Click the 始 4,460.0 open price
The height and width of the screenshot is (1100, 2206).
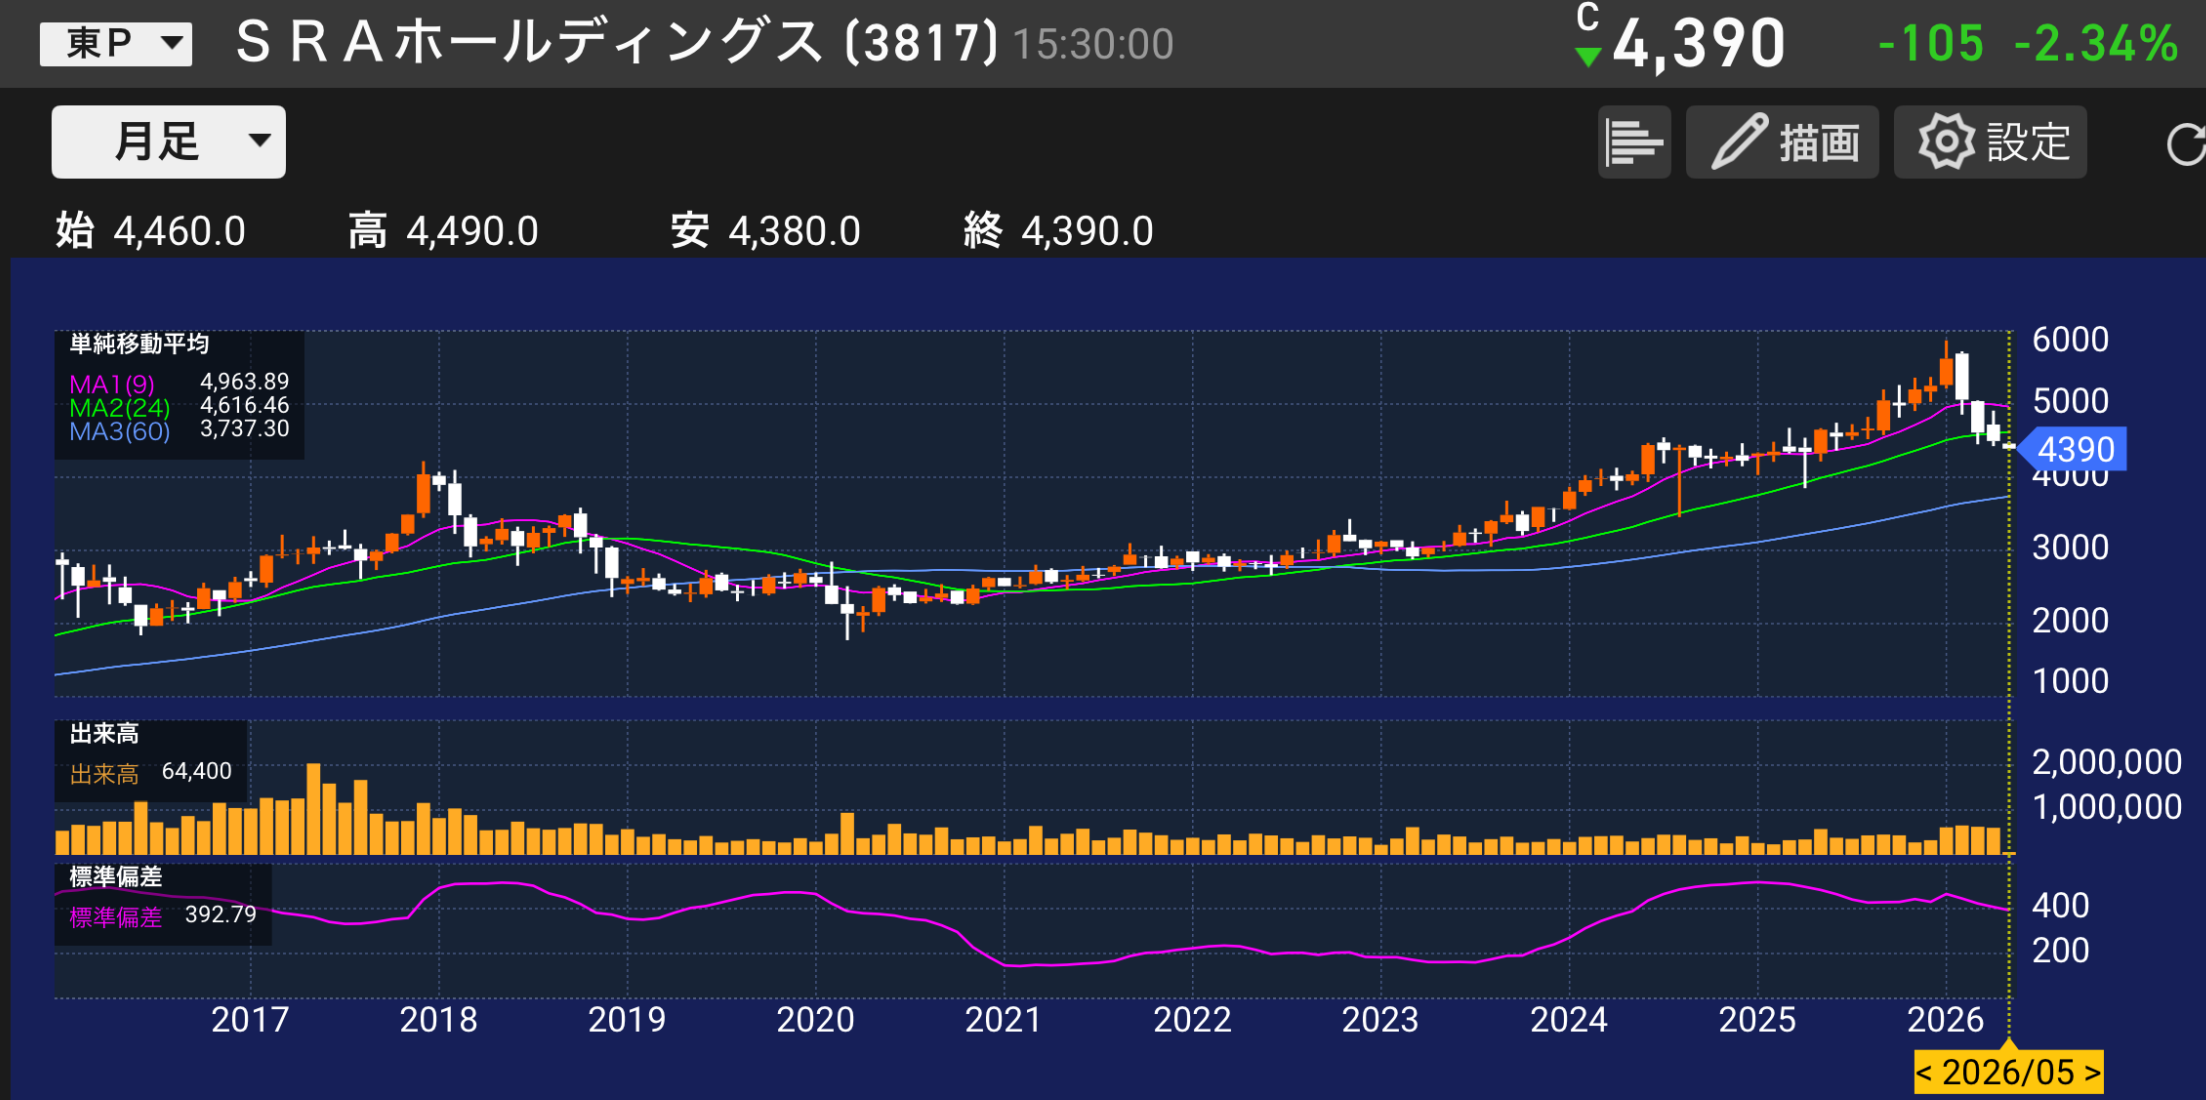click(151, 231)
